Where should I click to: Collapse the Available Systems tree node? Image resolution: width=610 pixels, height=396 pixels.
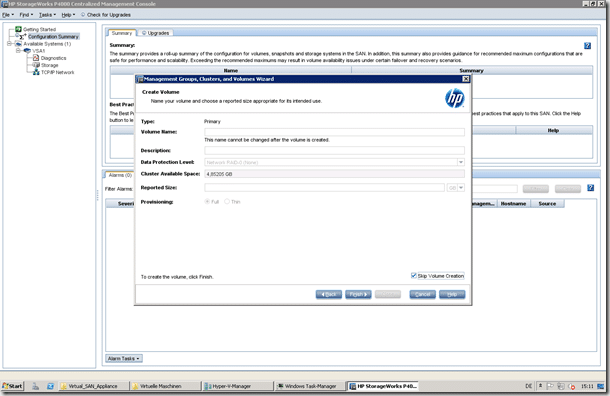click(x=9, y=44)
